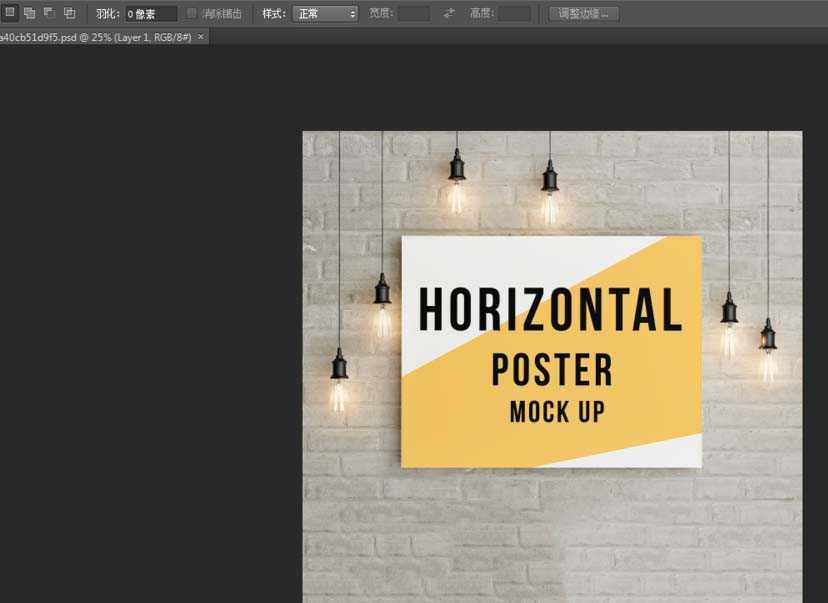Screen dimensions: 828x603
Task: Click the POSTER word on the canvas
Action: [552, 371]
